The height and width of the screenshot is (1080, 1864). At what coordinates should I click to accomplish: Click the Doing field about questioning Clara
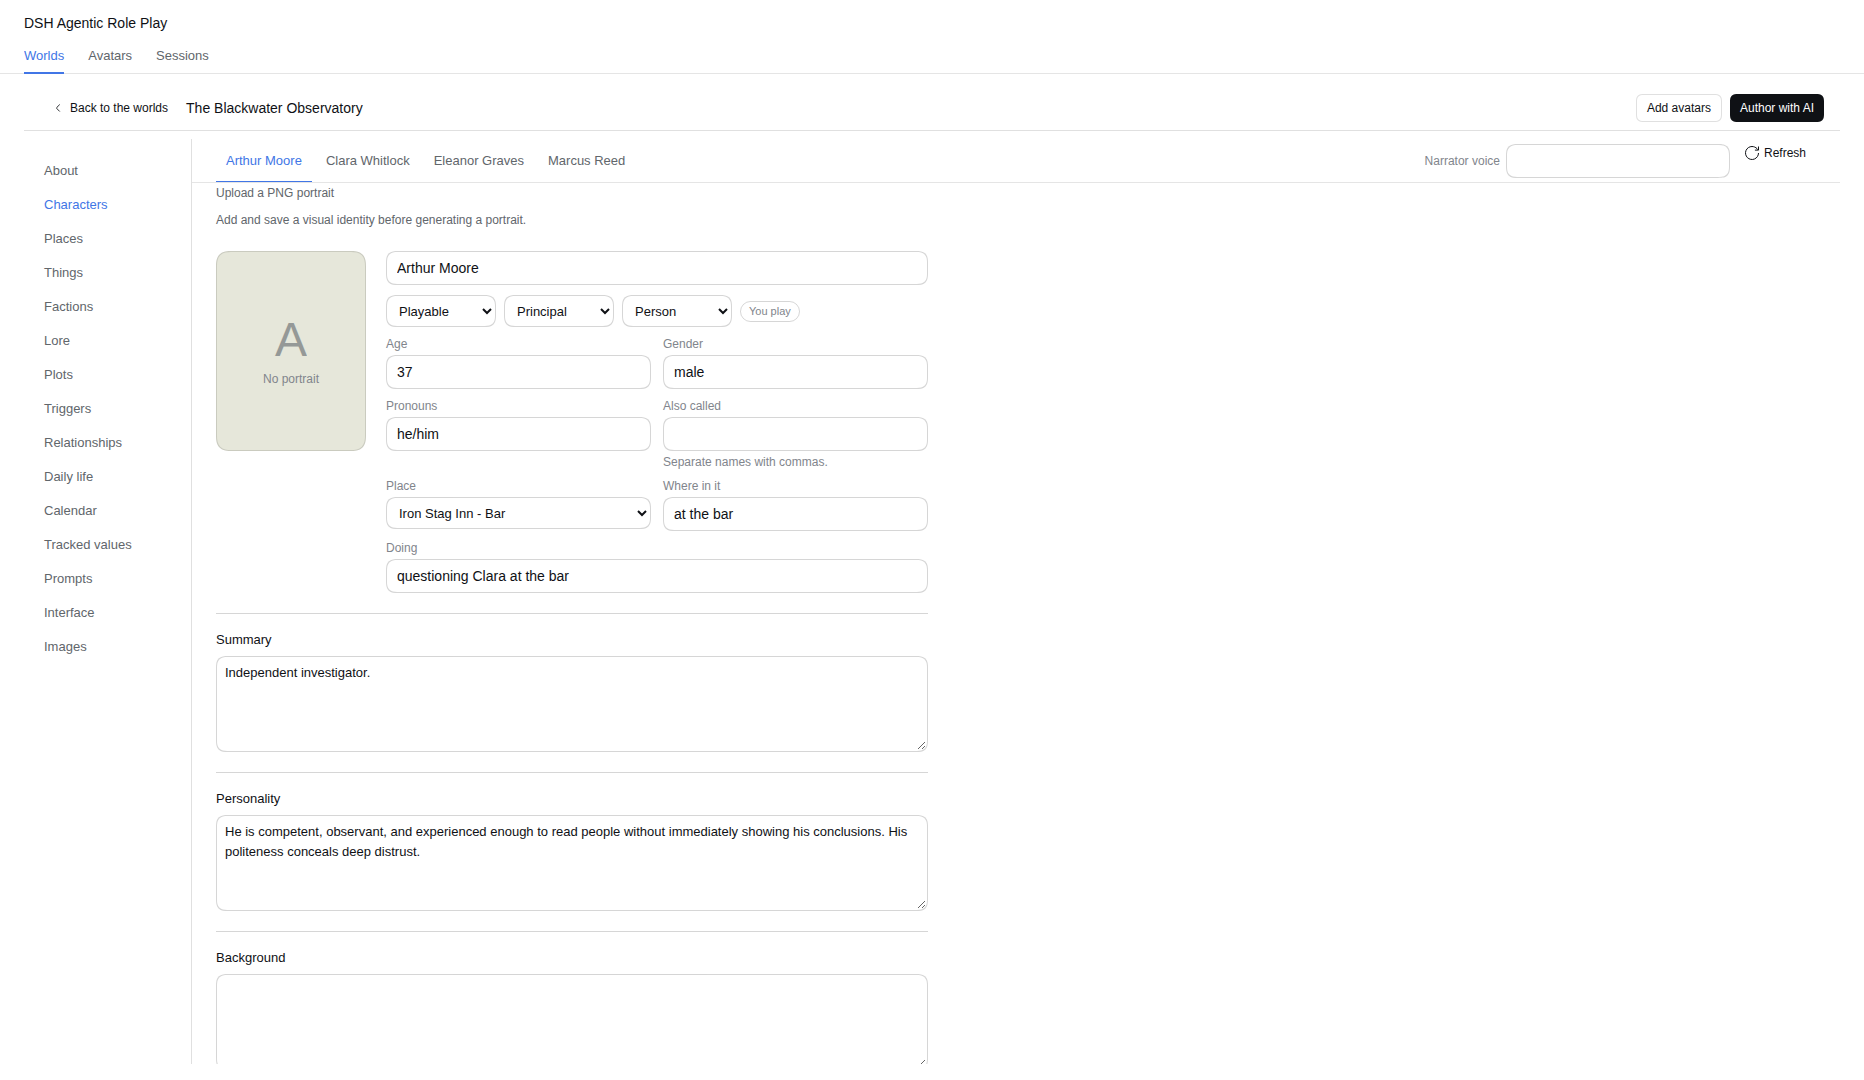pos(656,576)
